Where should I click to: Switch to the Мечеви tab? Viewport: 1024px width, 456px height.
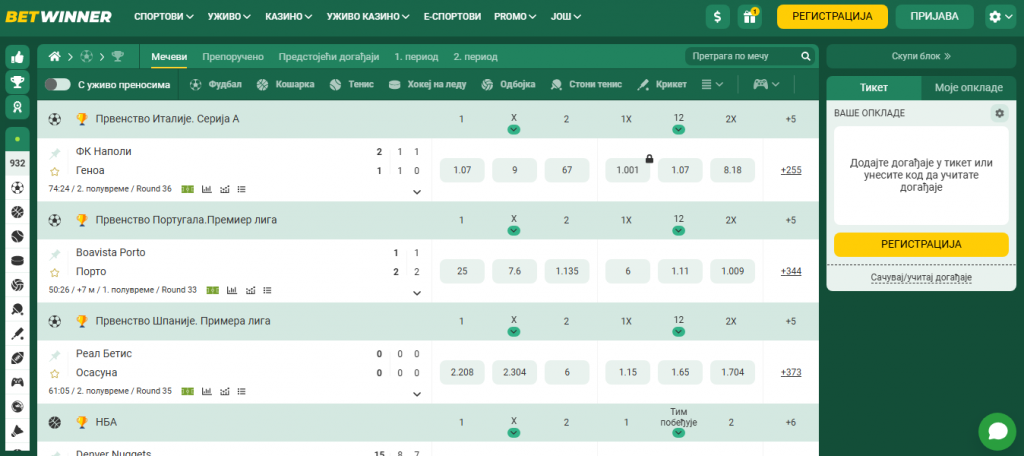coord(169,57)
